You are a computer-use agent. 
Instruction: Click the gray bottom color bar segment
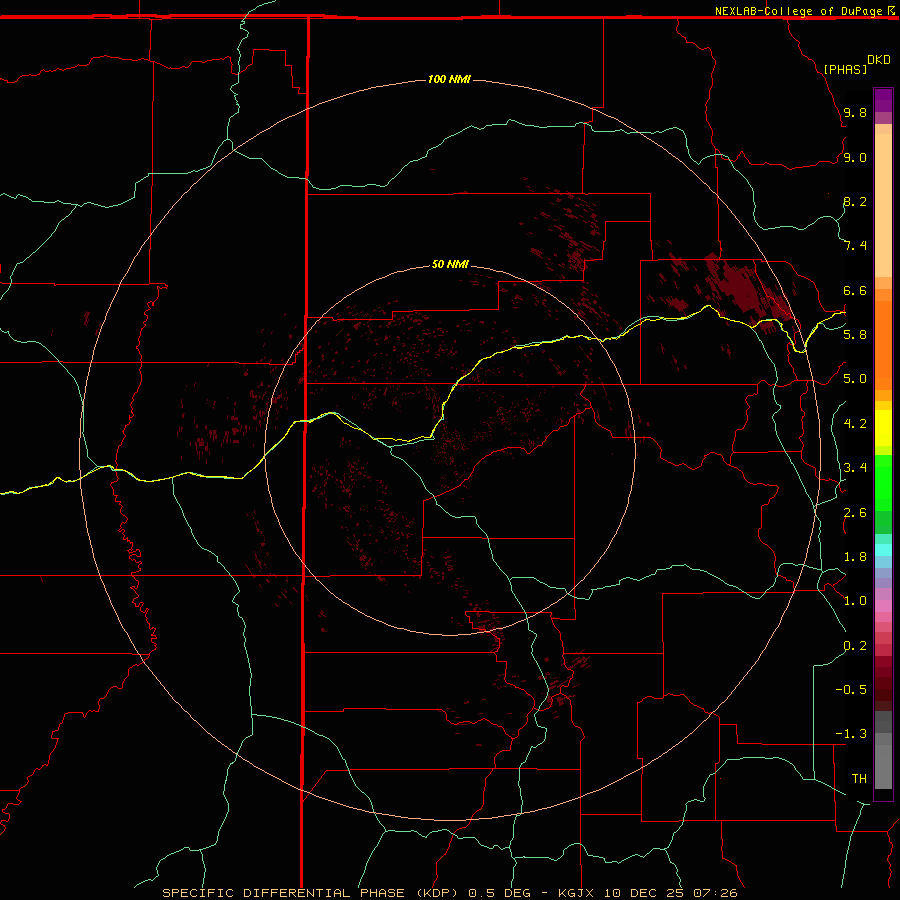[x=883, y=767]
